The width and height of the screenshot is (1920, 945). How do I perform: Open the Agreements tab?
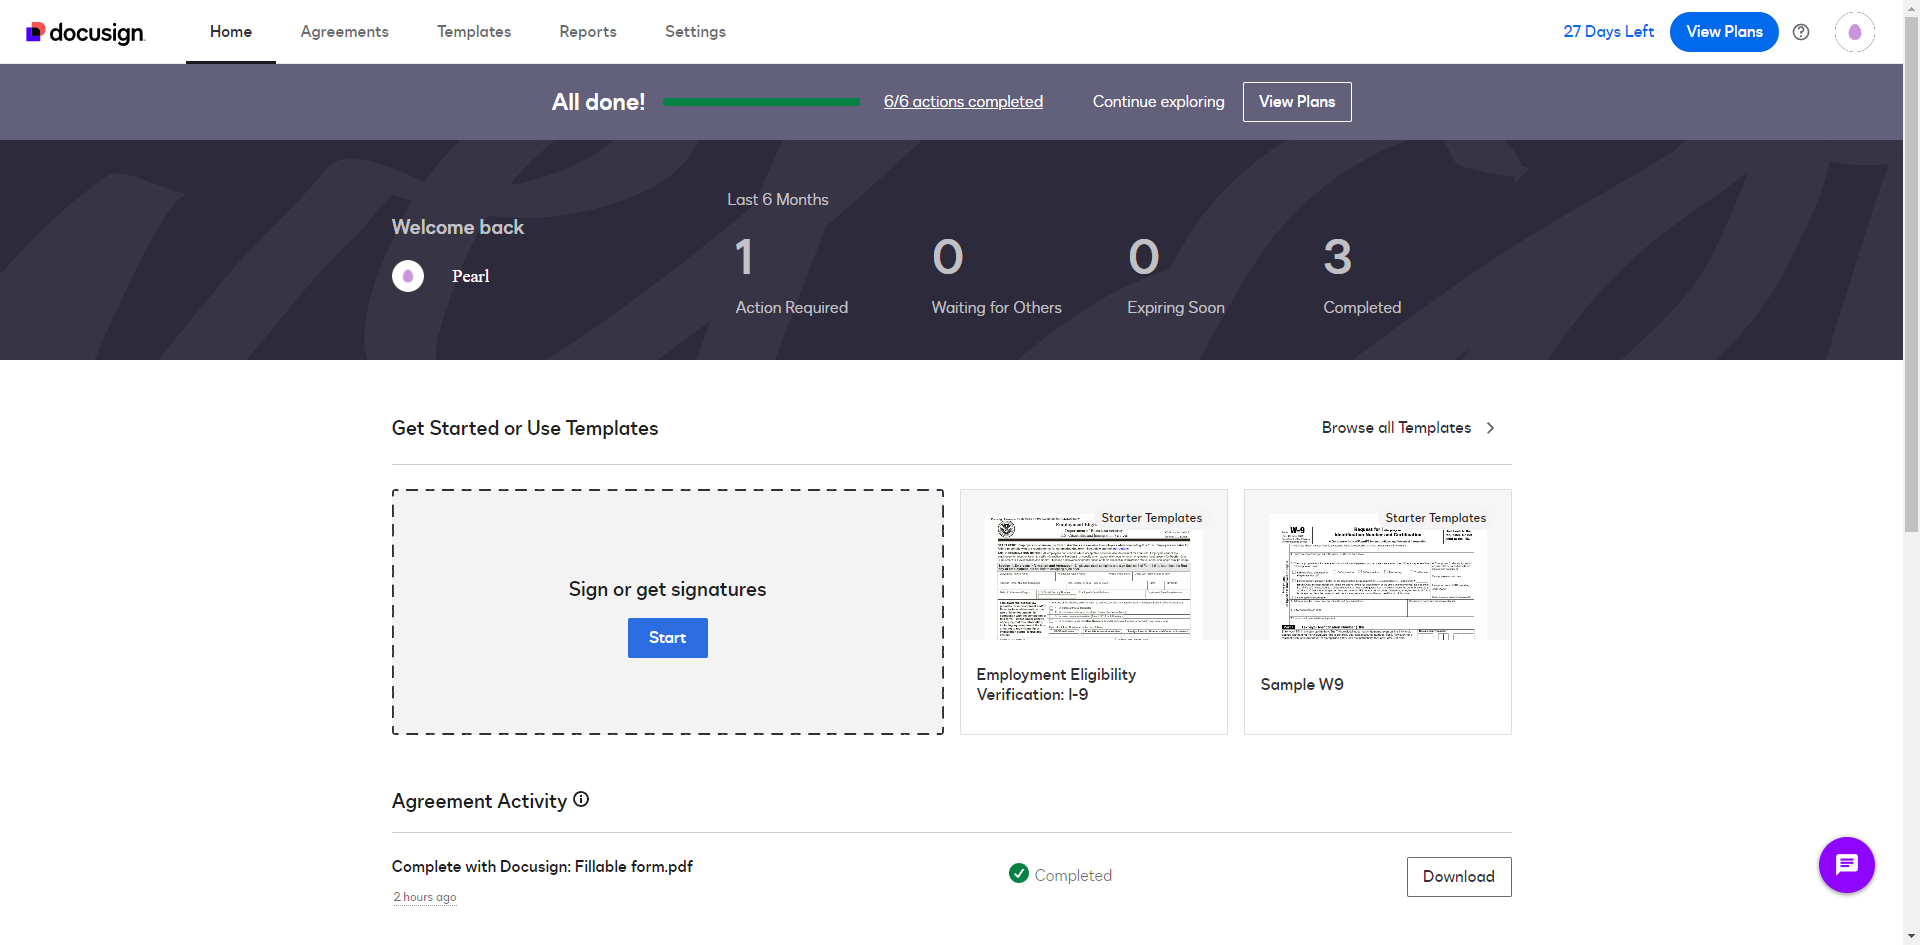[345, 32]
